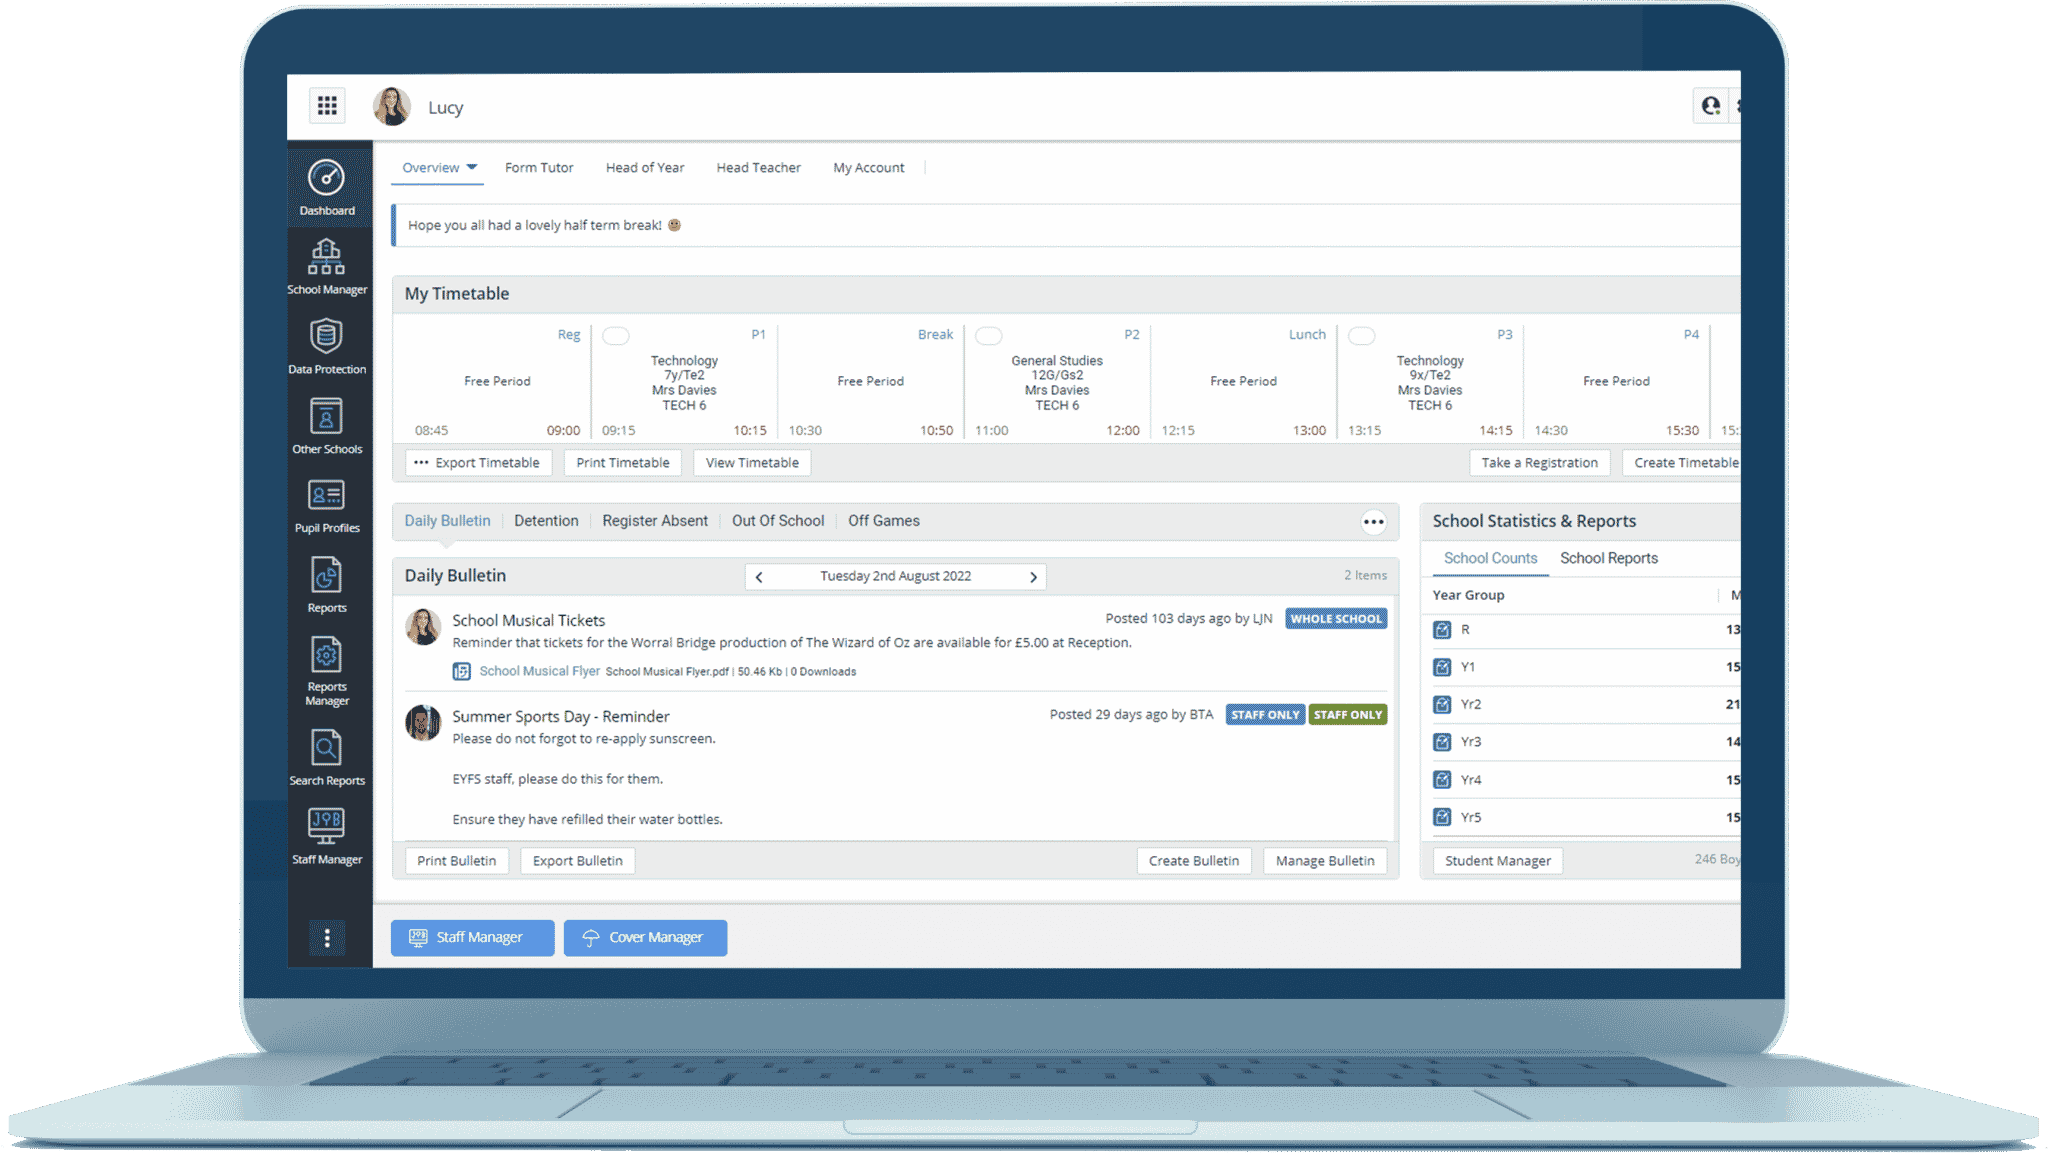This screenshot has width=2048, height=1156.
Task: Select the Daily Bulletin tab
Action: pyautogui.click(x=447, y=521)
